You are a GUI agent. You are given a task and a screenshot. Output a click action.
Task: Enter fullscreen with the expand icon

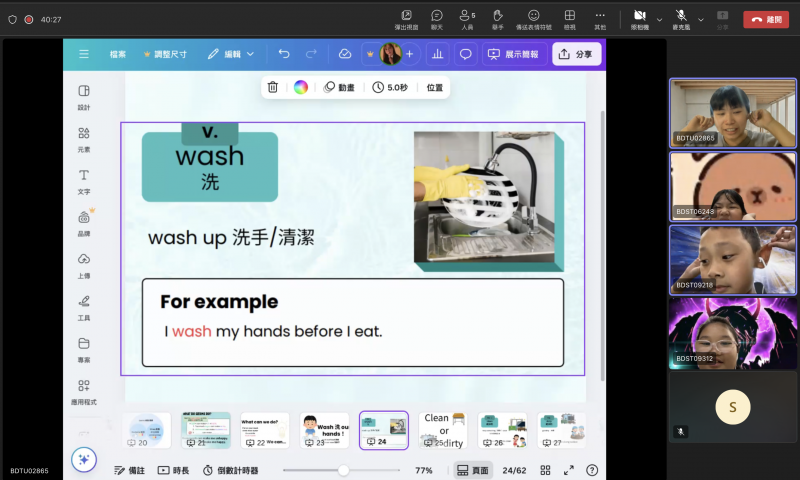[x=569, y=470]
